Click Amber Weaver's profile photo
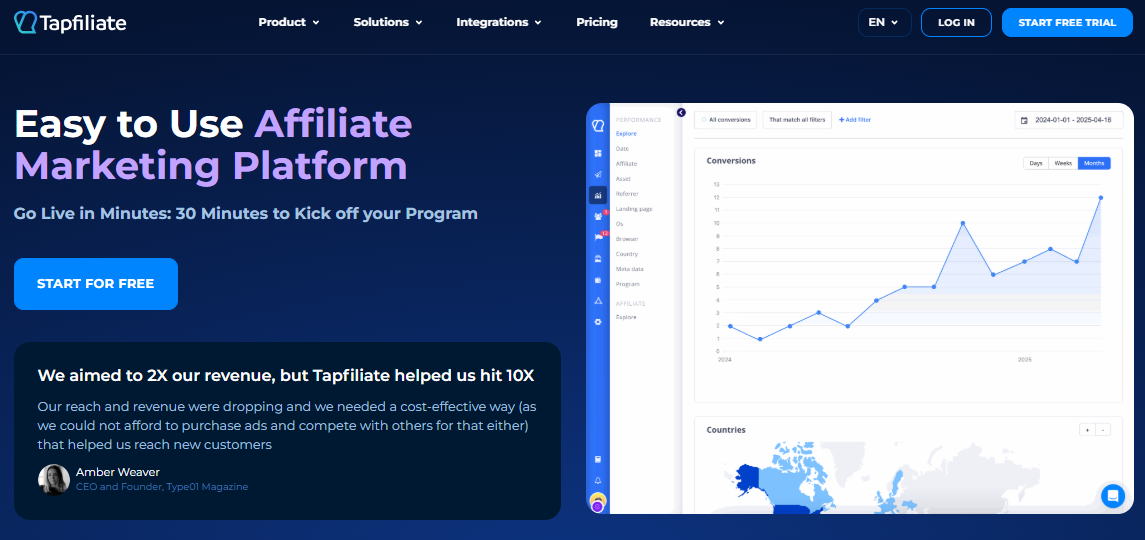This screenshot has width=1145, height=540. coord(54,479)
